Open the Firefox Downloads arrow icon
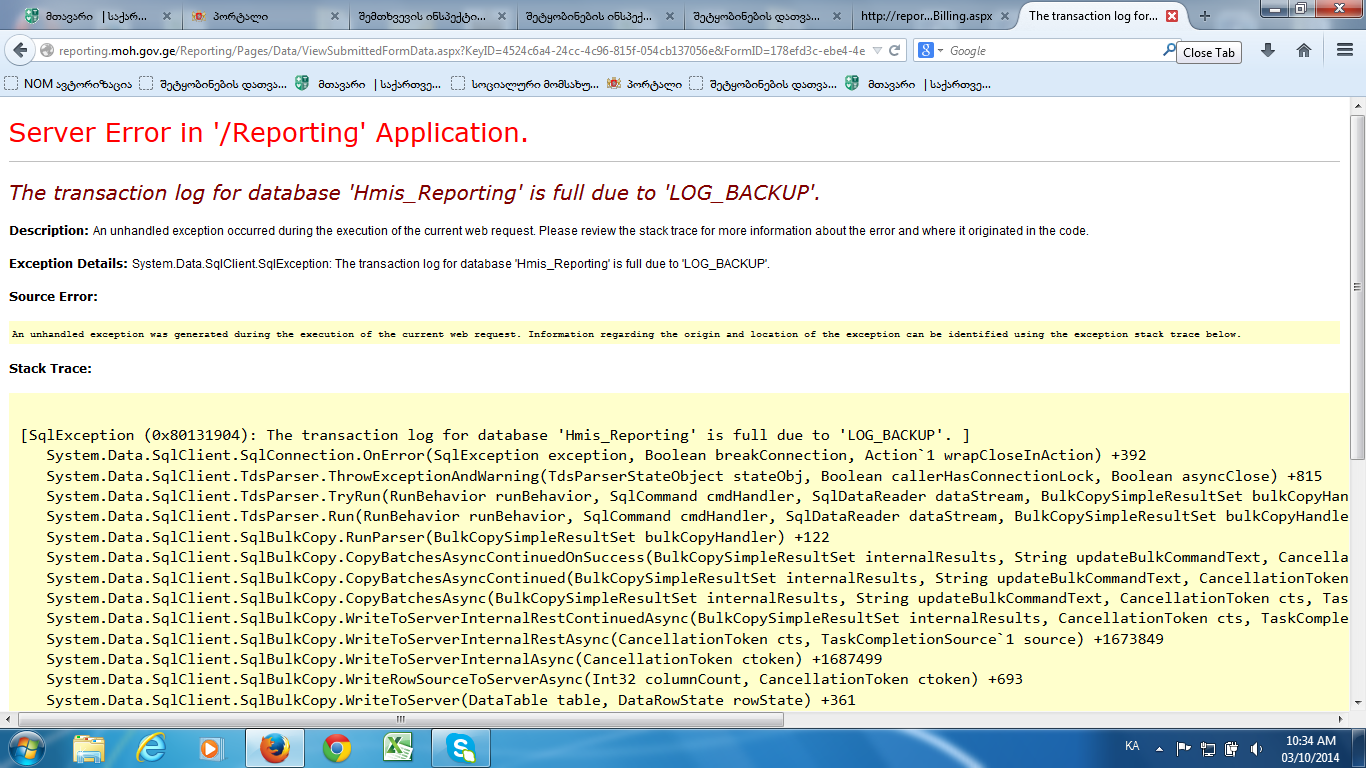Image resolution: width=1366 pixels, height=768 pixels. (x=1268, y=51)
